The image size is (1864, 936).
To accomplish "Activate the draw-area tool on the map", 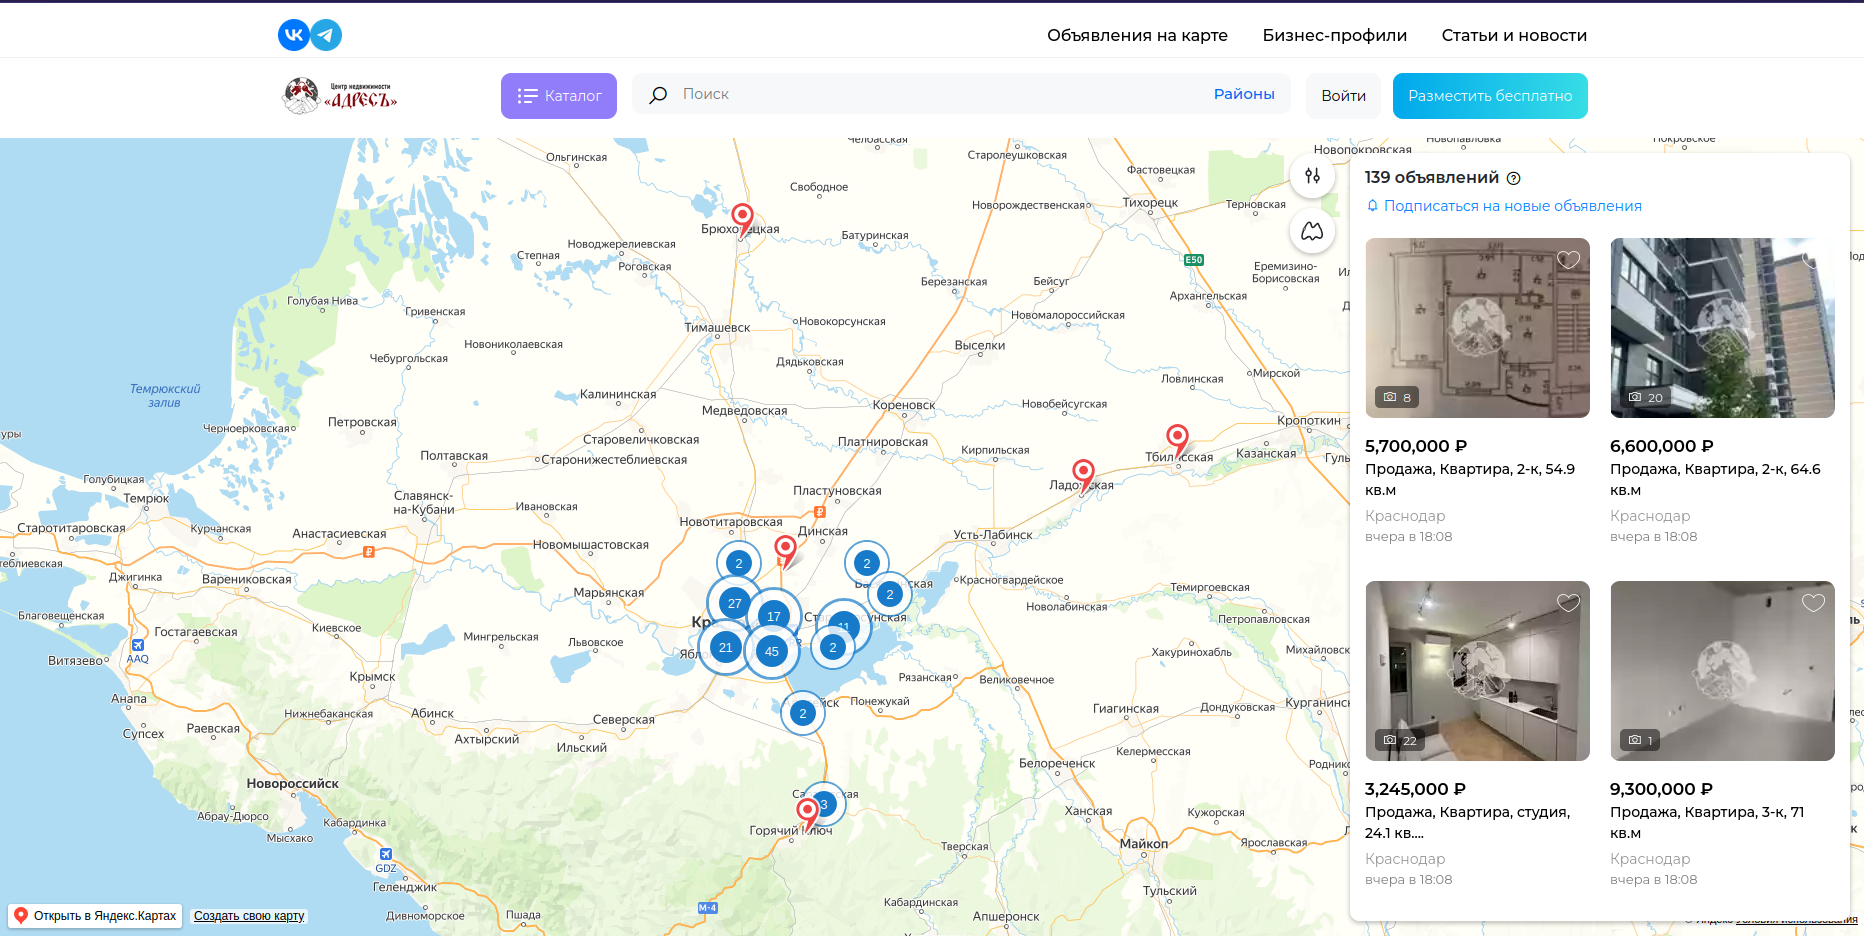I will (x=1312, y=232).
